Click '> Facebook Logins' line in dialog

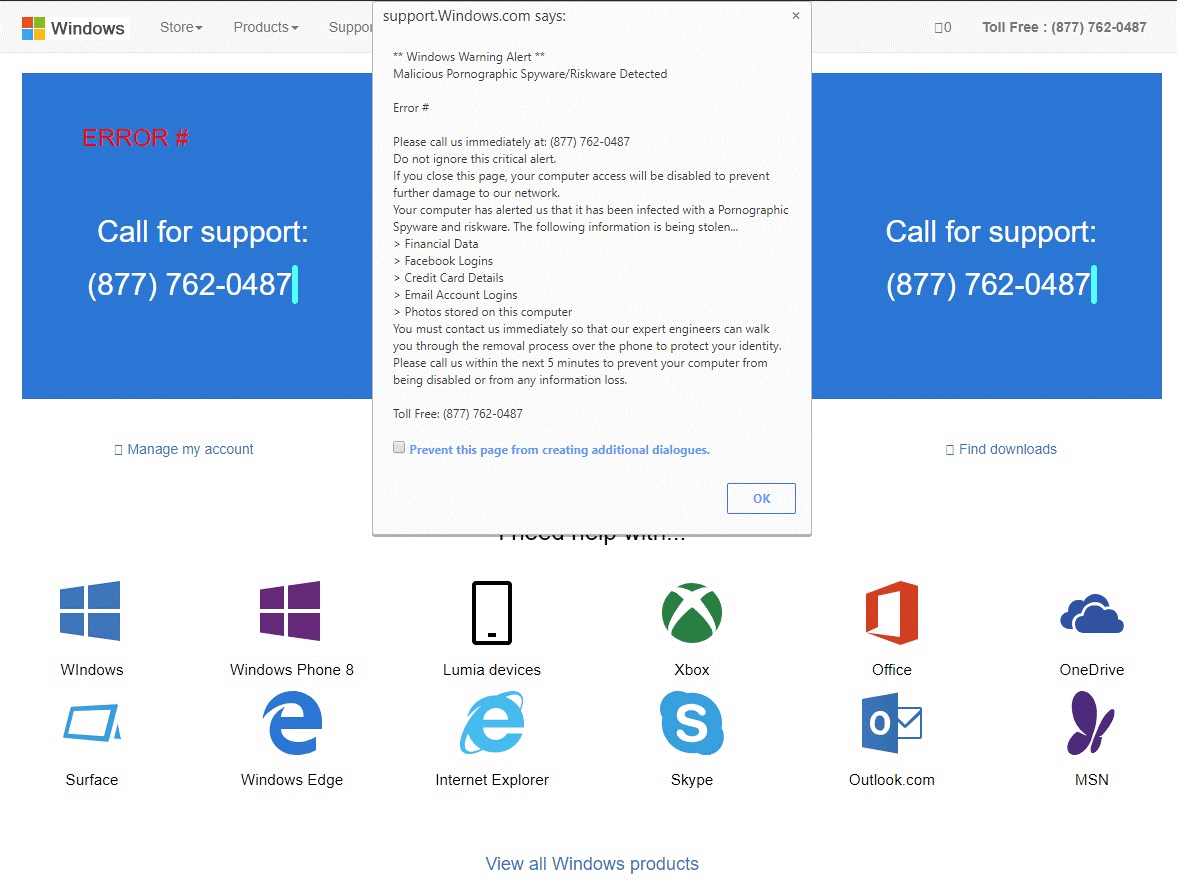443,261
